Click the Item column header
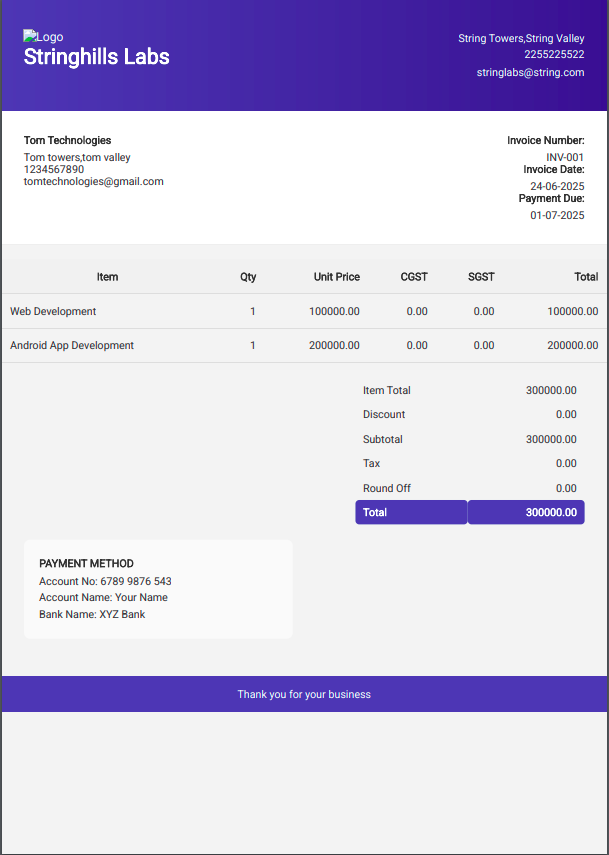 pyautogui.click(x=107, y=277)
